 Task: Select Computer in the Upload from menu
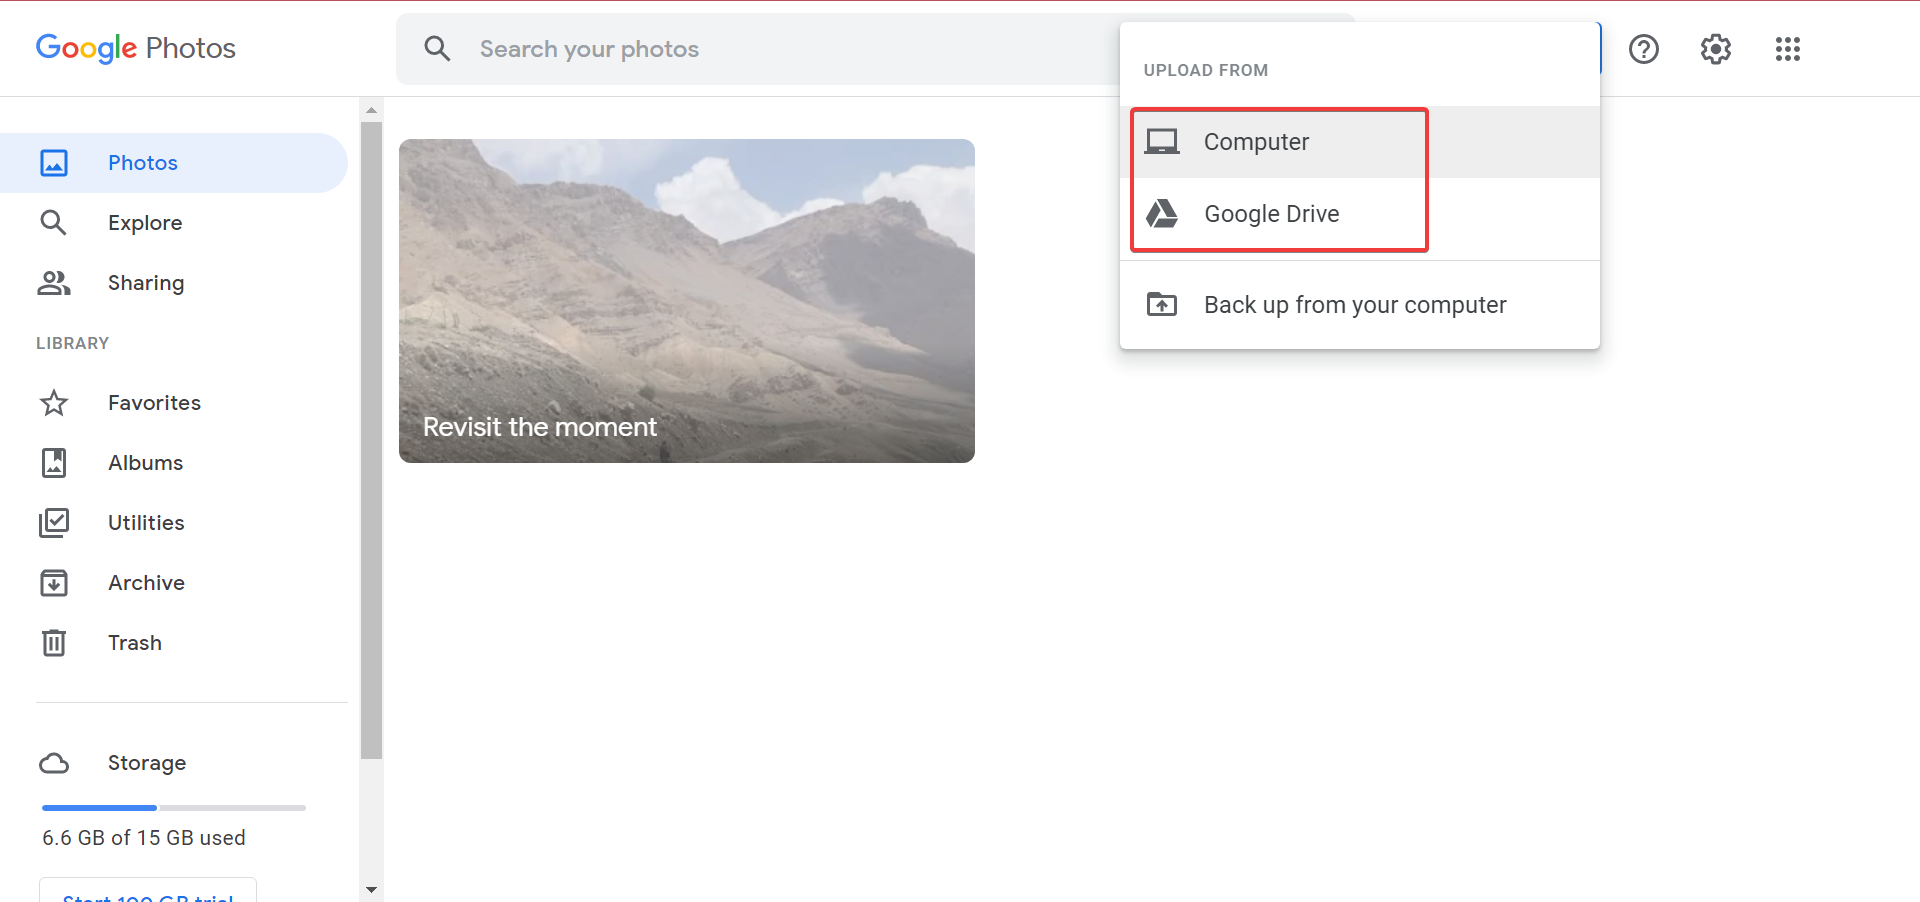(x=1360, y=142)
